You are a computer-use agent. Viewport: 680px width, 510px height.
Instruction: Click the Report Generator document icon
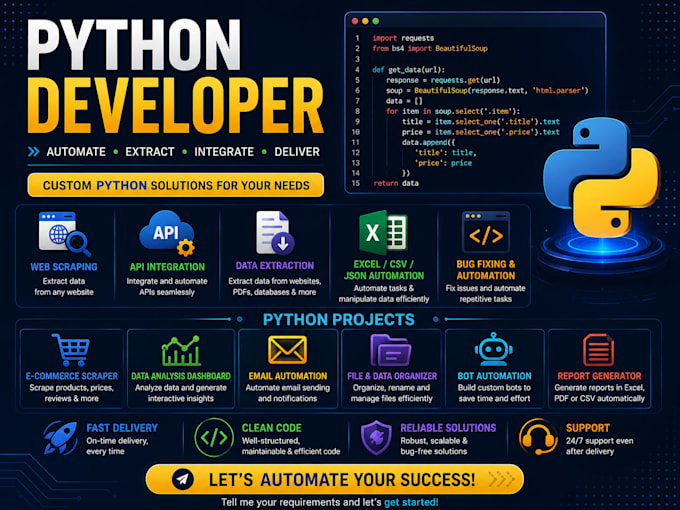point(598,350)
